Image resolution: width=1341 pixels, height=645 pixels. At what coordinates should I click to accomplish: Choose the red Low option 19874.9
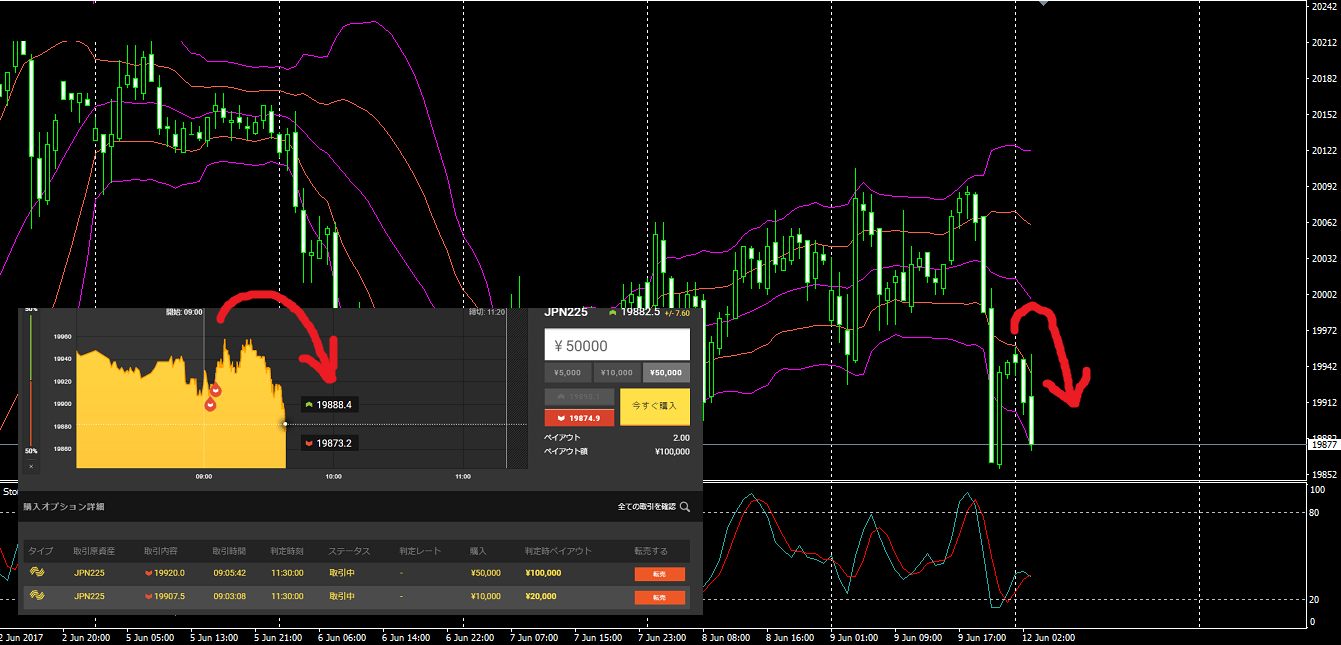(x=579, y=418)
